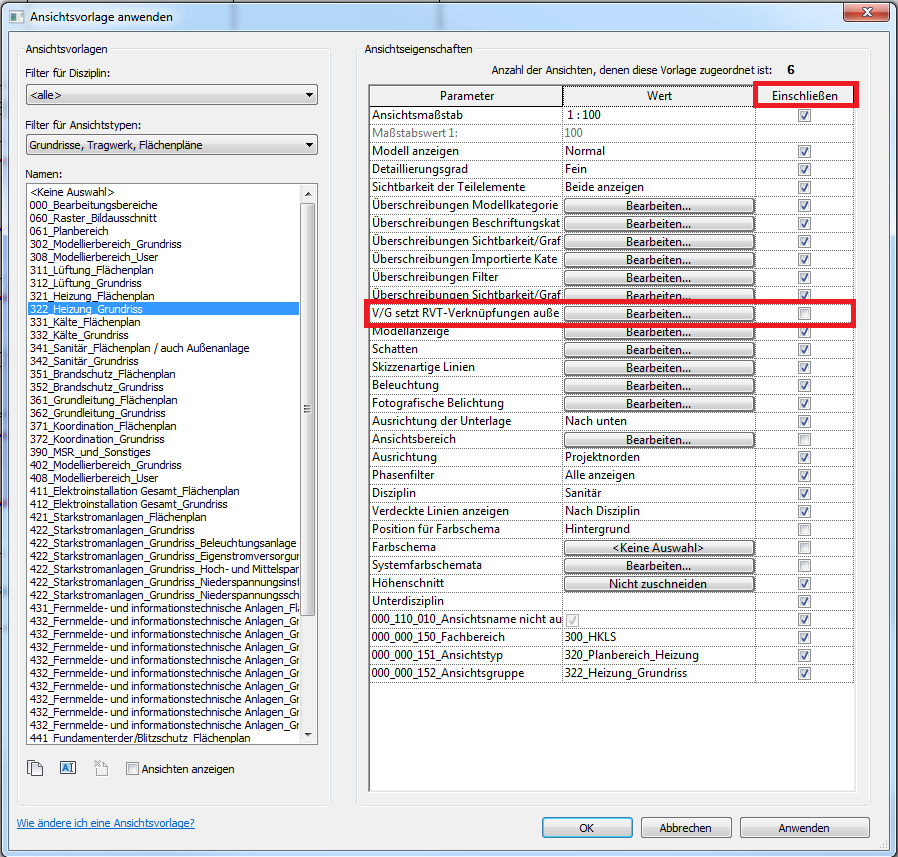The width and height of the screenshot is (898, 857).
Task: Click the Revit icon in title bar
Action: point(15,17)
